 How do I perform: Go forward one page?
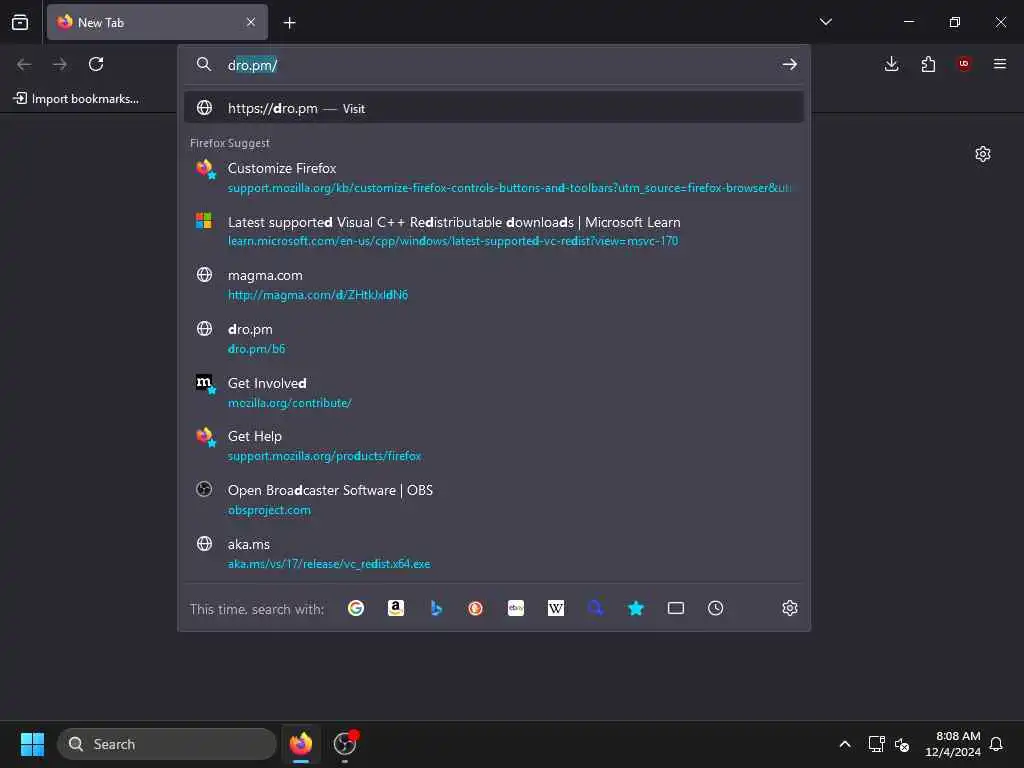point(60,64)
